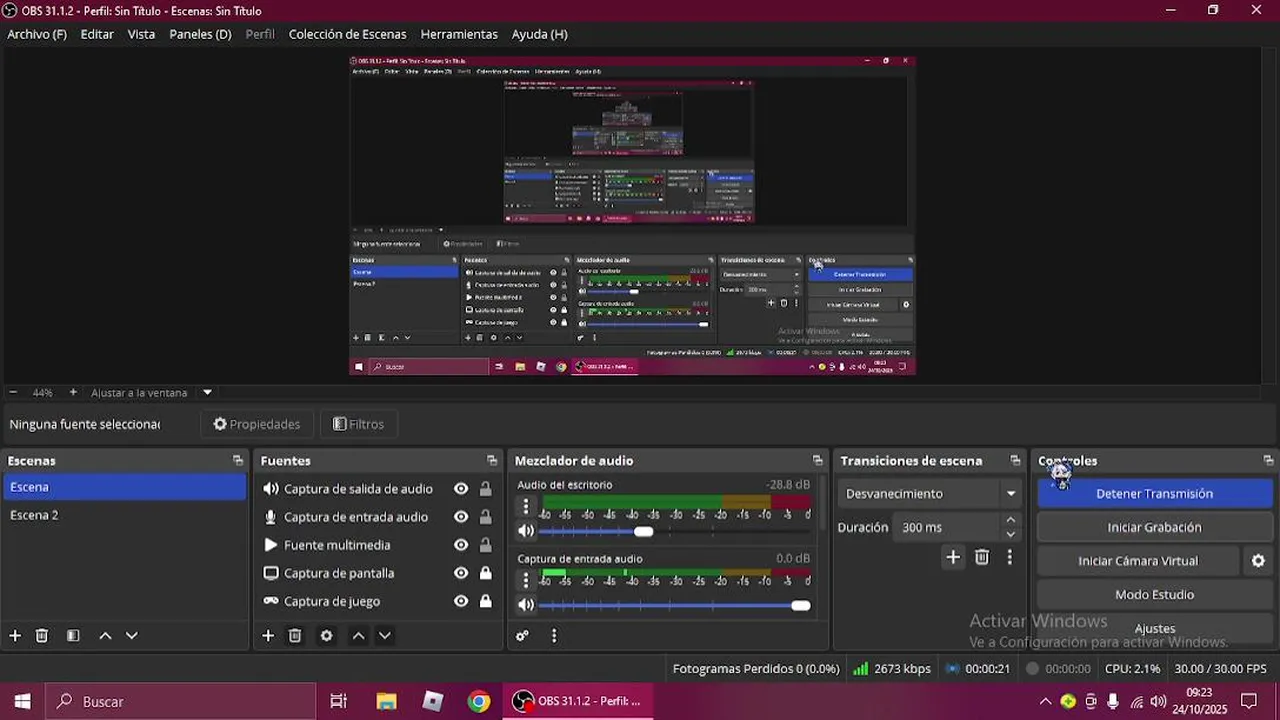The image size is (1280, 720).
Task: Add a scene transition with plus icon
Action: click(x=953, y=557)
